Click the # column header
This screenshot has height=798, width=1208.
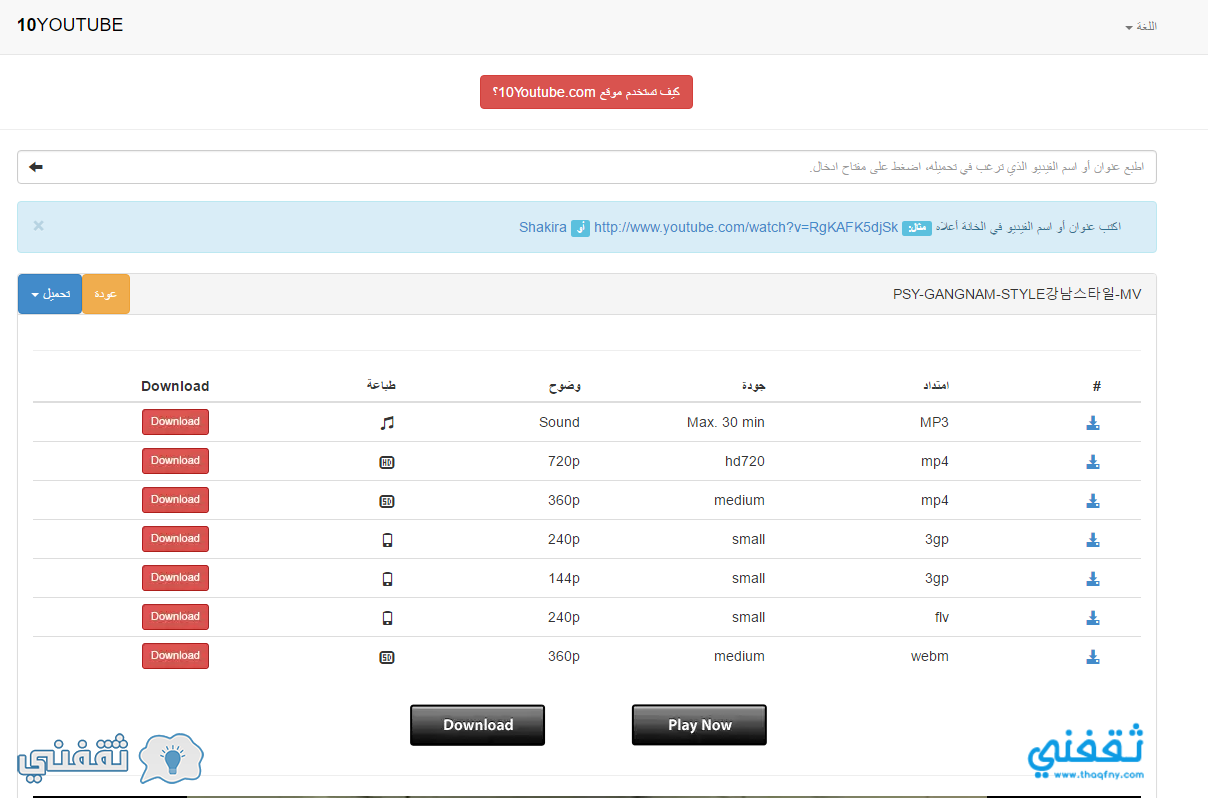[1096, 386]
